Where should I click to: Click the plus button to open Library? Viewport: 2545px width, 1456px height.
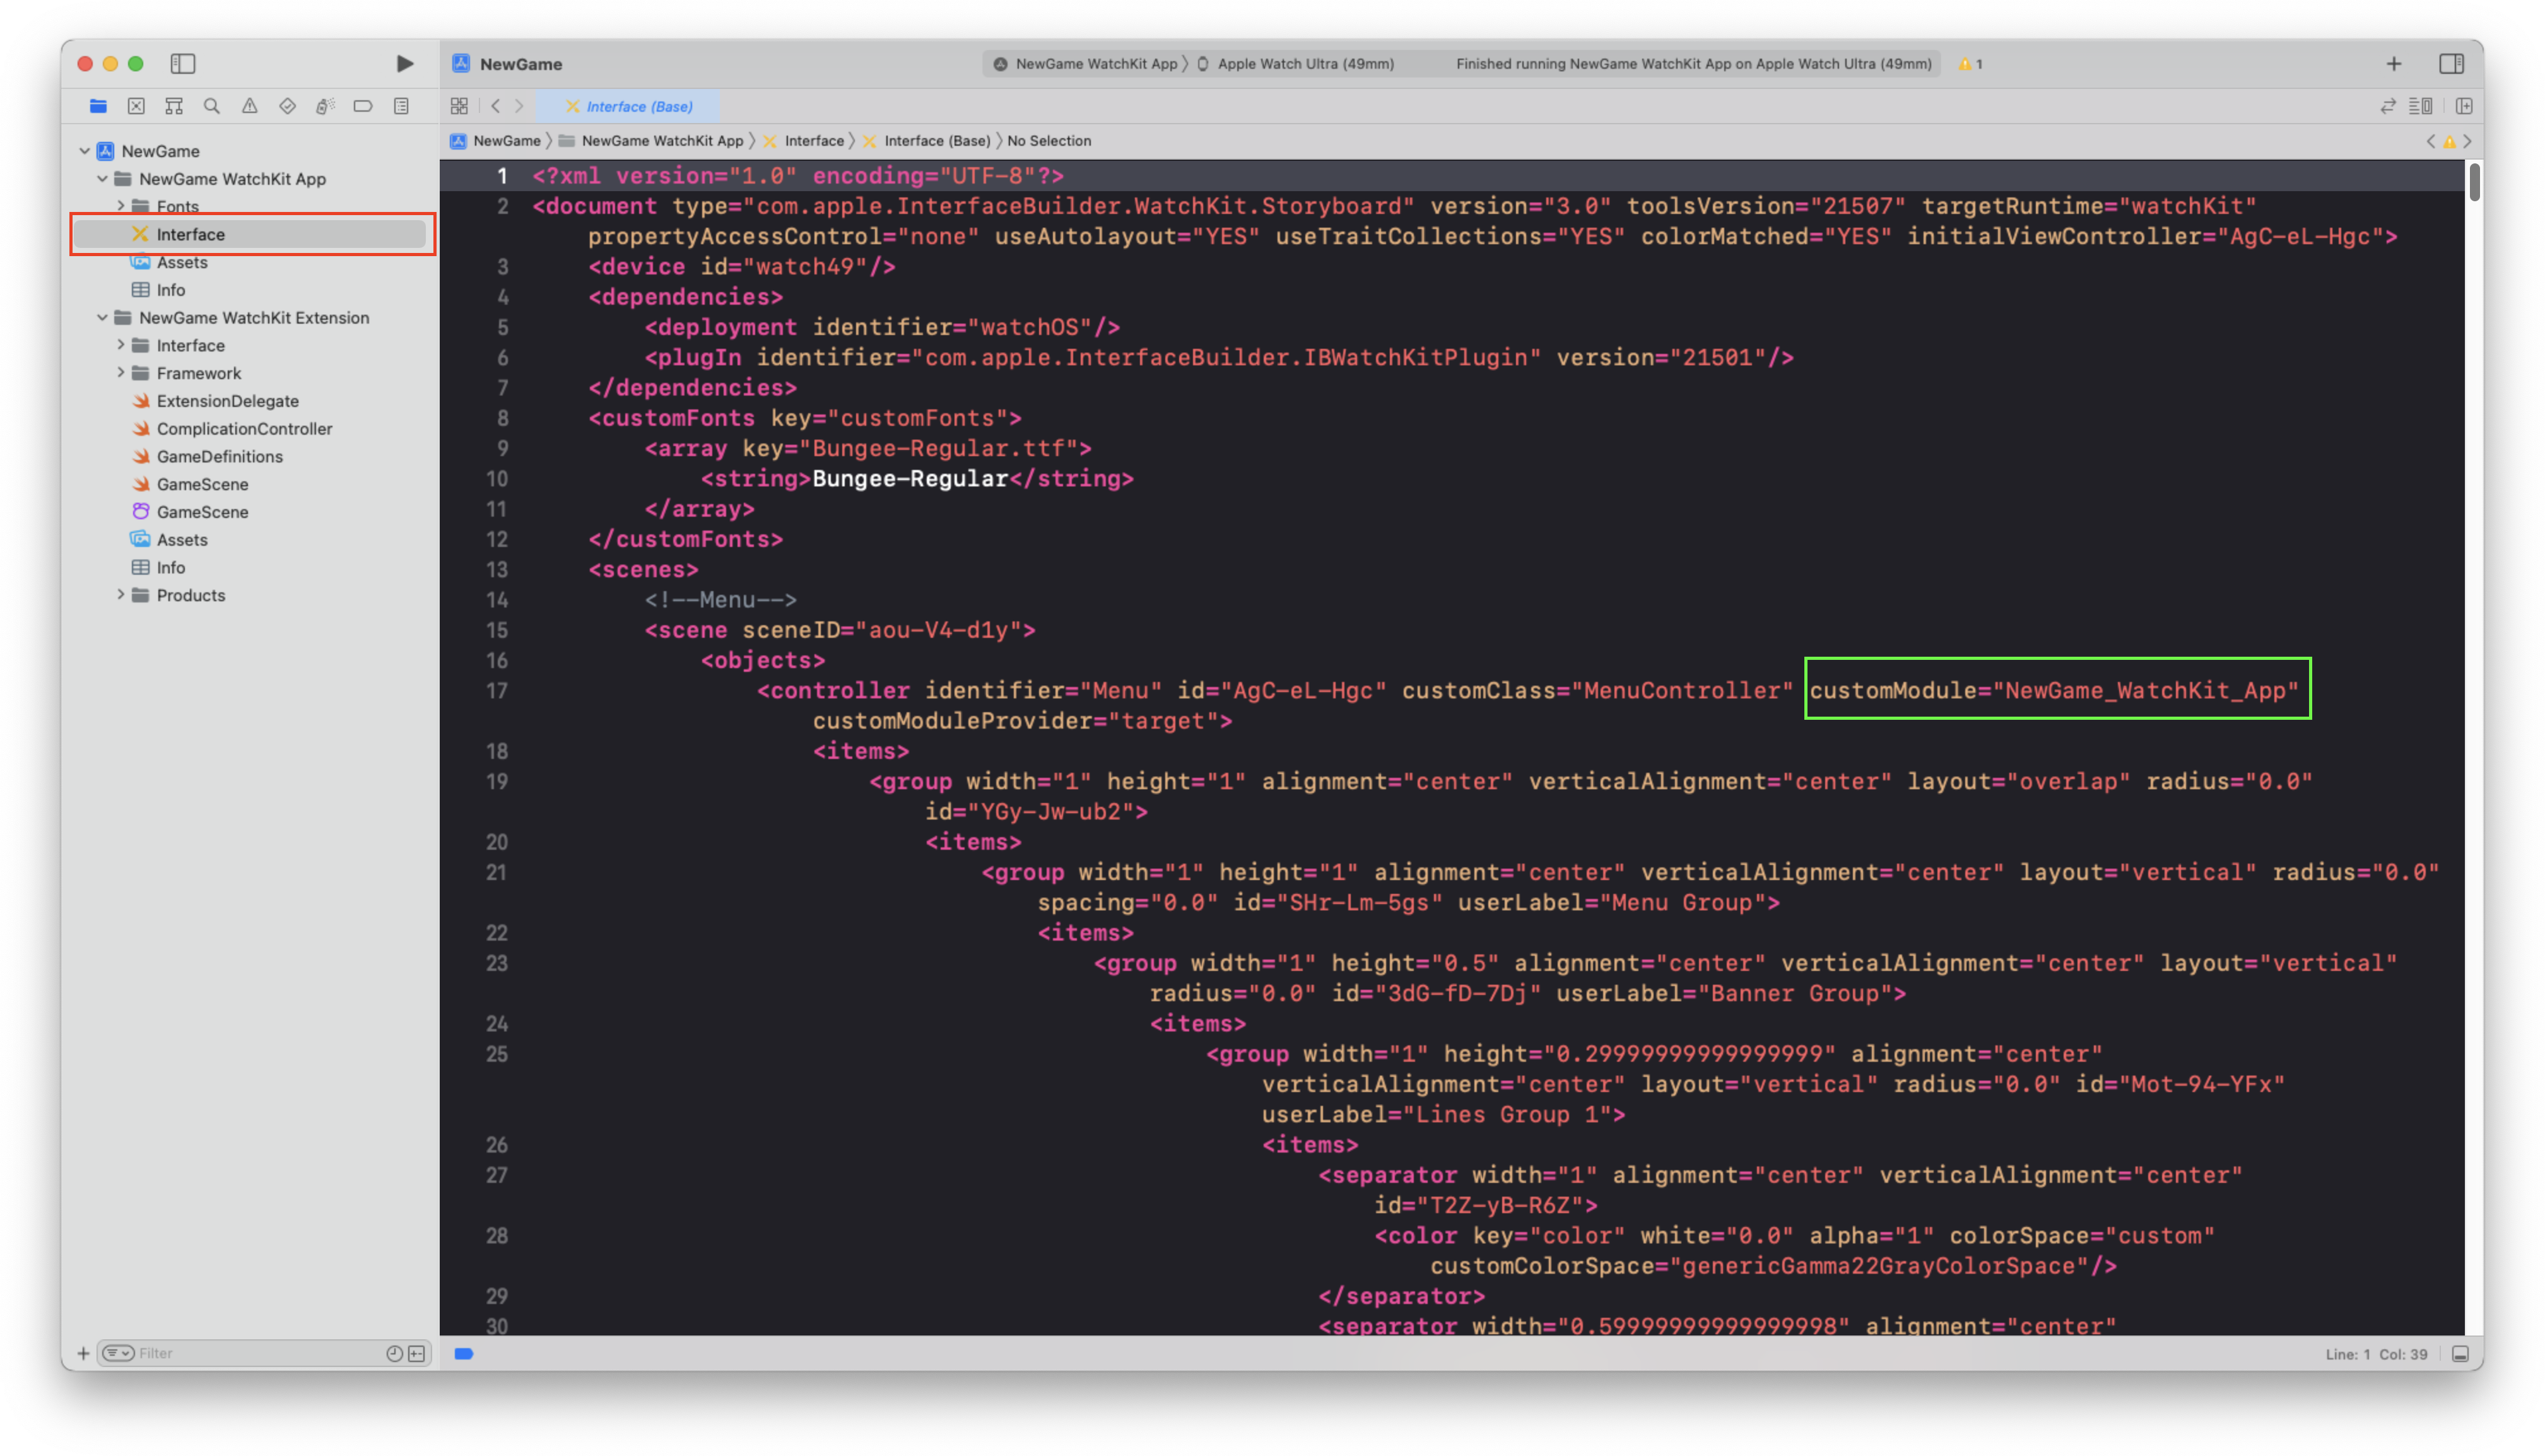2393,63
